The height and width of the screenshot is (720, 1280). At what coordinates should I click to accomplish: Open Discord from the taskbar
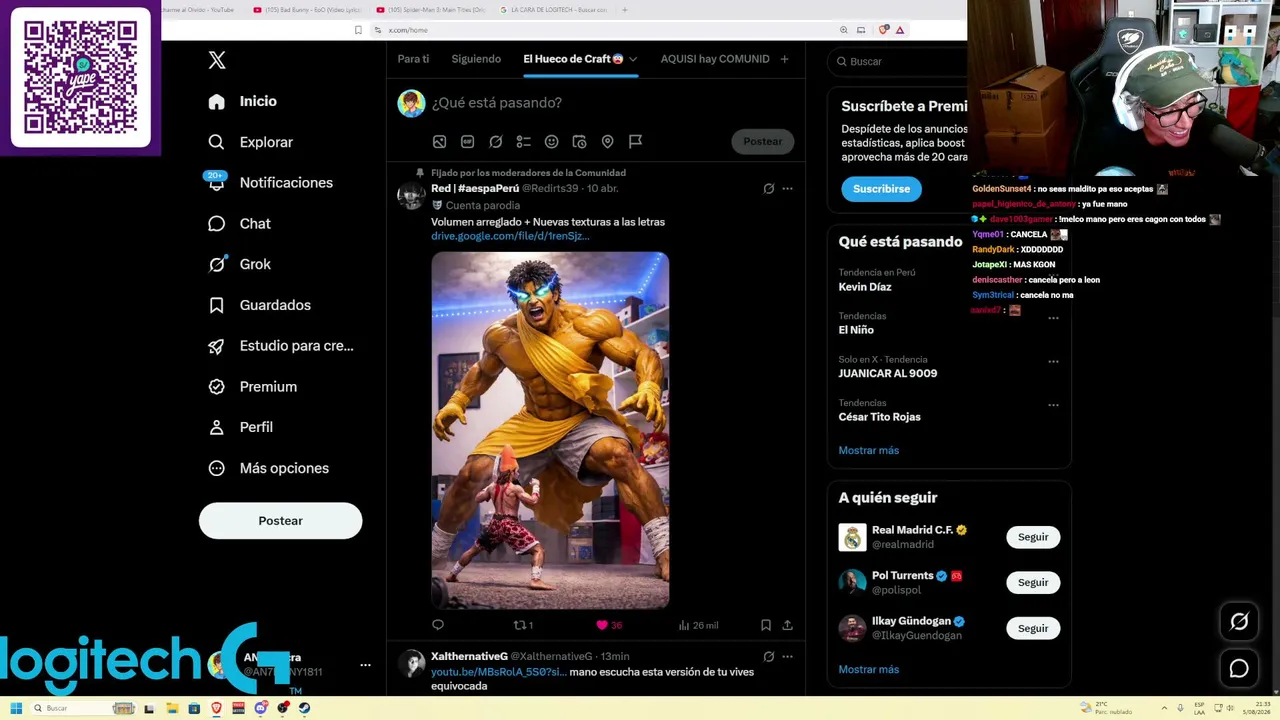[x=261, y=708]
